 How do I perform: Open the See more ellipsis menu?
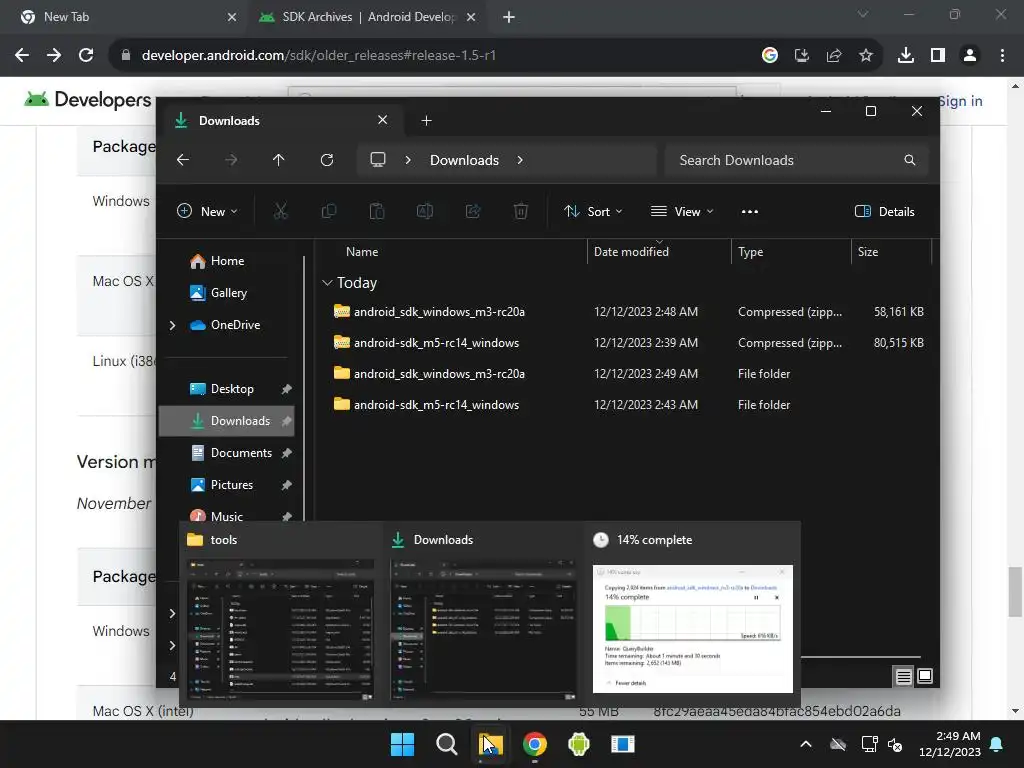[x=750, y=212]
